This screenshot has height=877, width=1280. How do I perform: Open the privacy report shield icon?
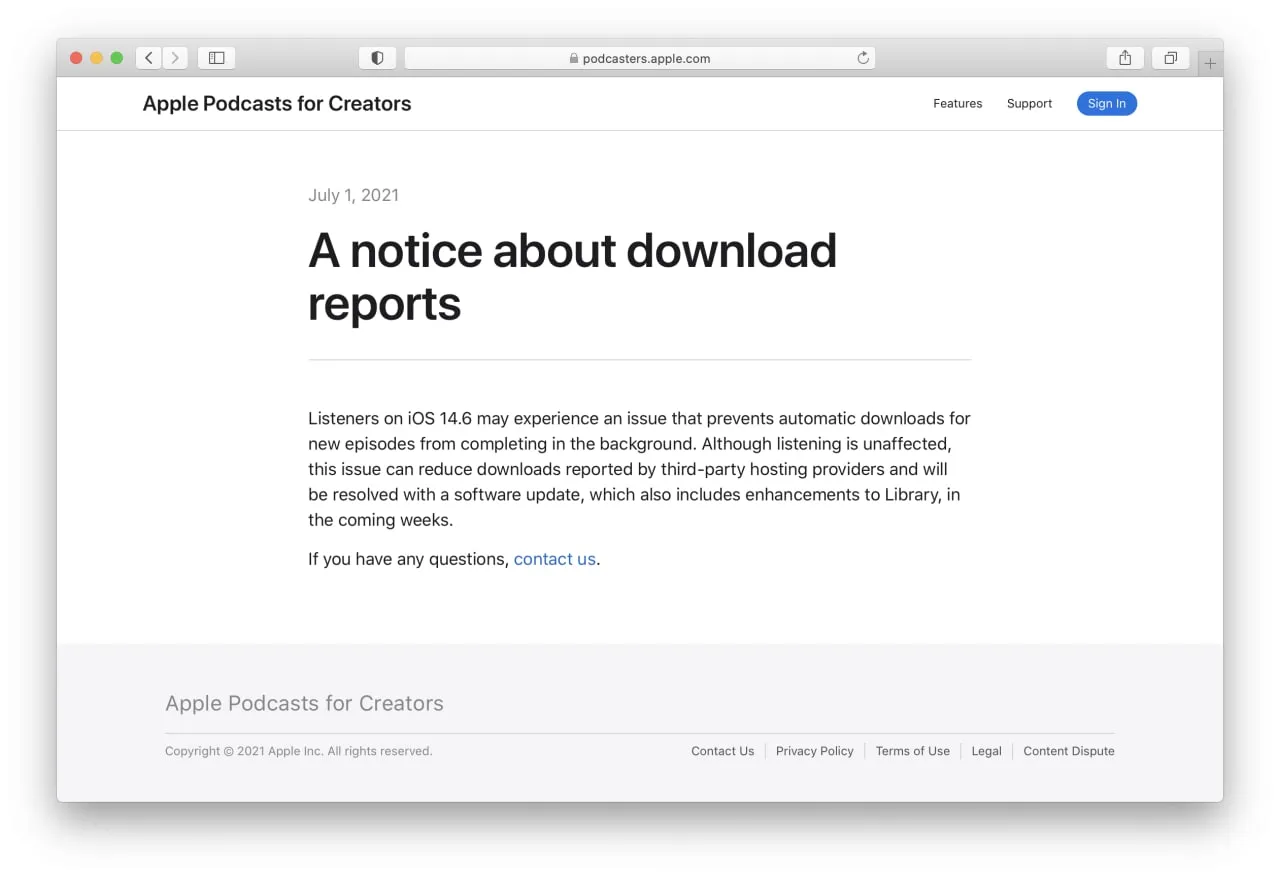point(377,58)
